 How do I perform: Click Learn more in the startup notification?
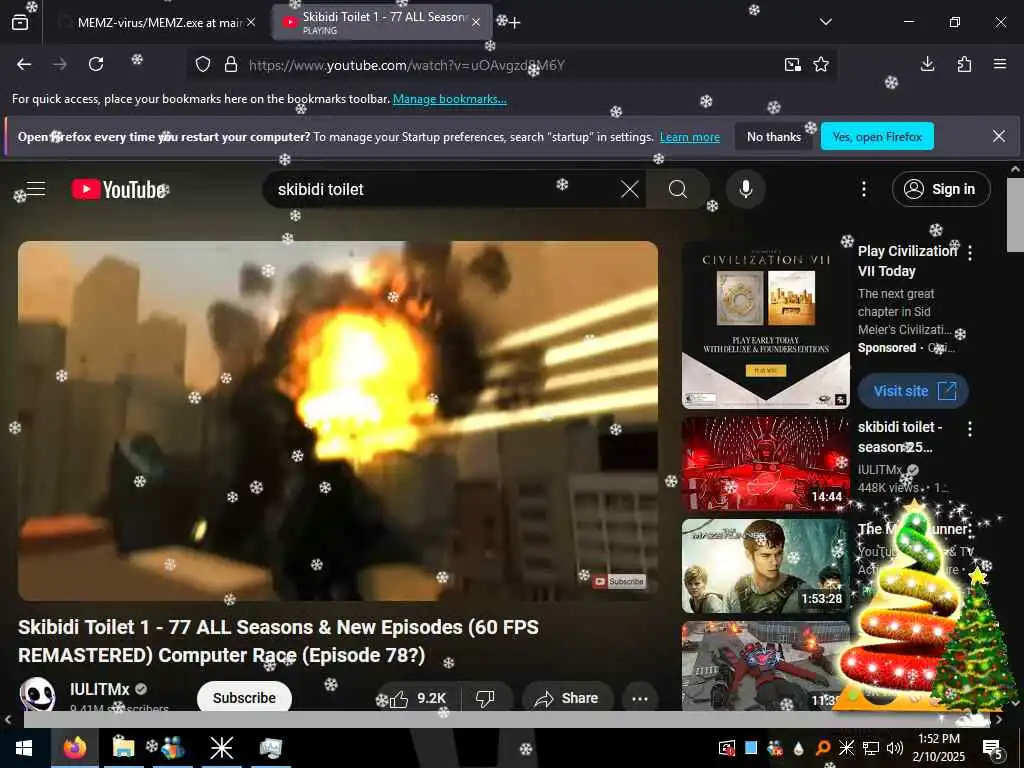click(690, 137)
